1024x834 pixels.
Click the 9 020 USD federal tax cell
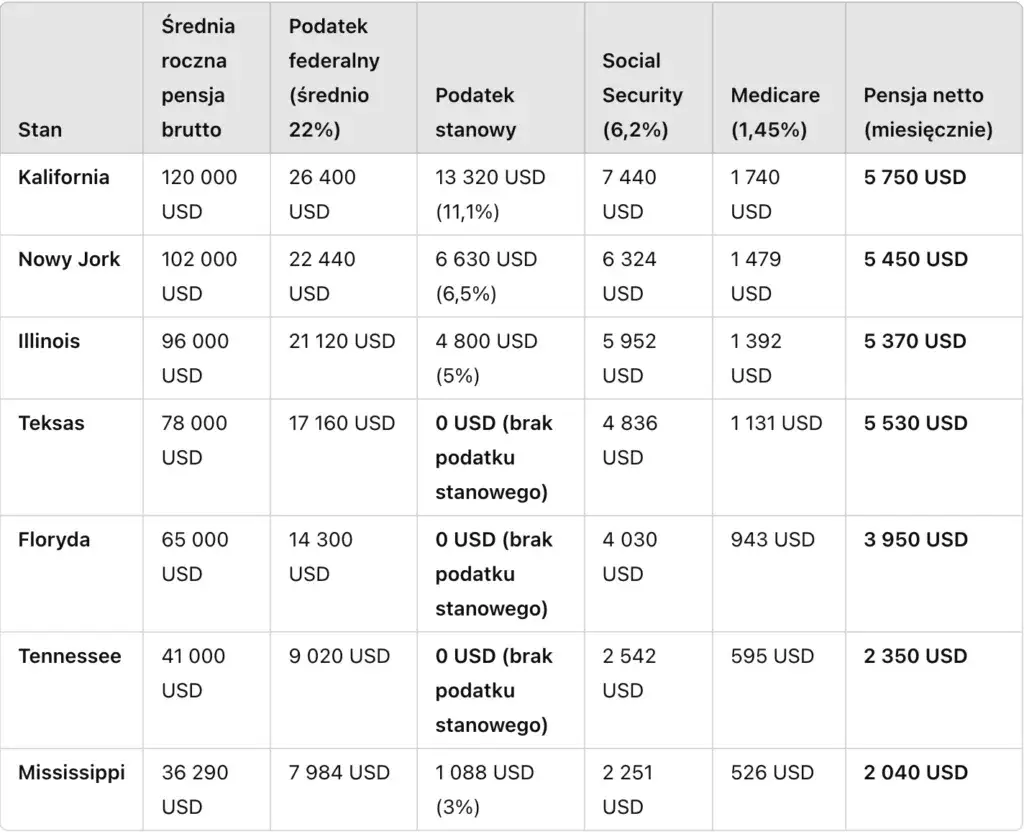[339, 656]
